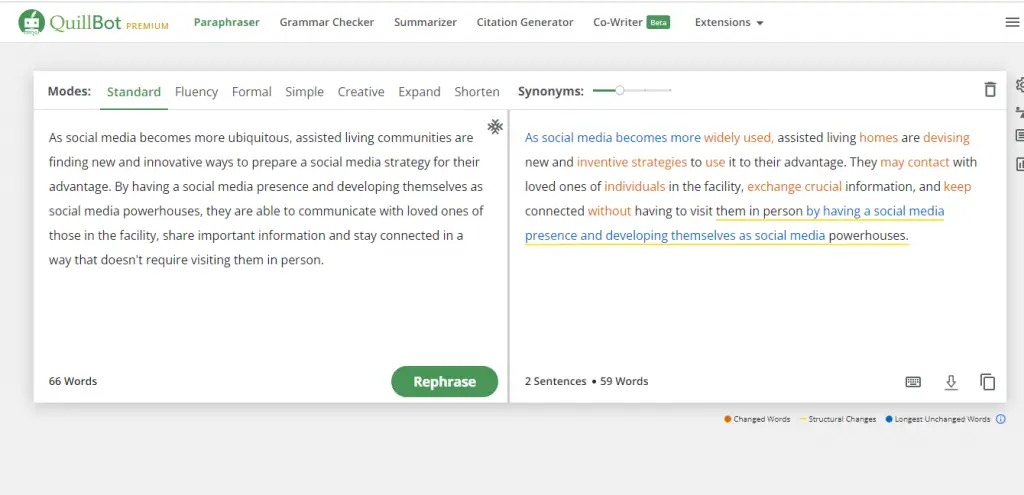Viewport: 1024px width, 495px height.
Task: Open Citation Generator
Action: (x=525, y=22)
